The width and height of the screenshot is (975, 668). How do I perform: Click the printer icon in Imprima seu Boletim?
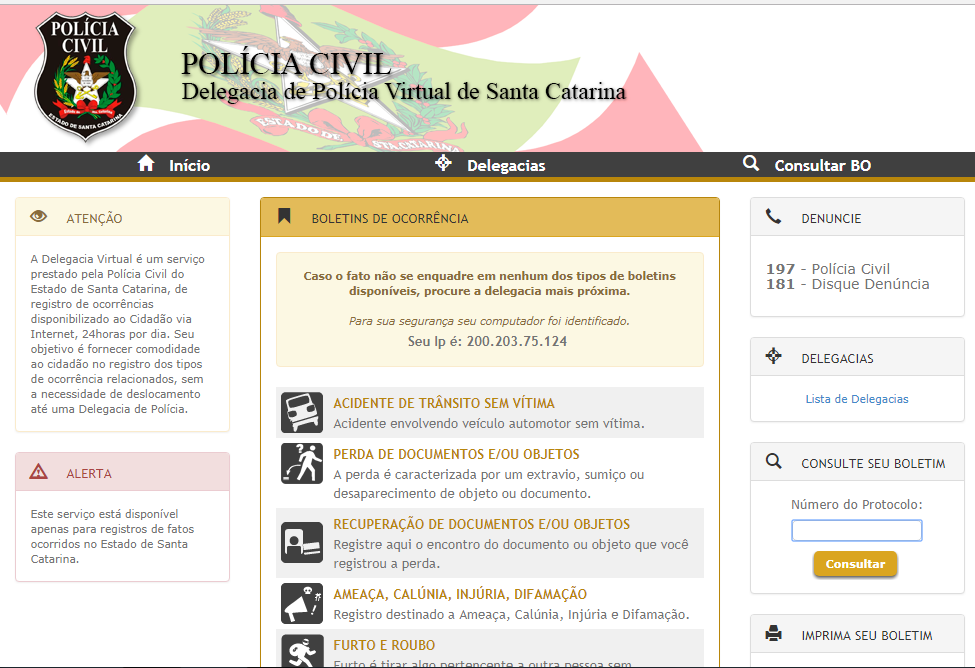pyautogui.click(x=773, y=634)
